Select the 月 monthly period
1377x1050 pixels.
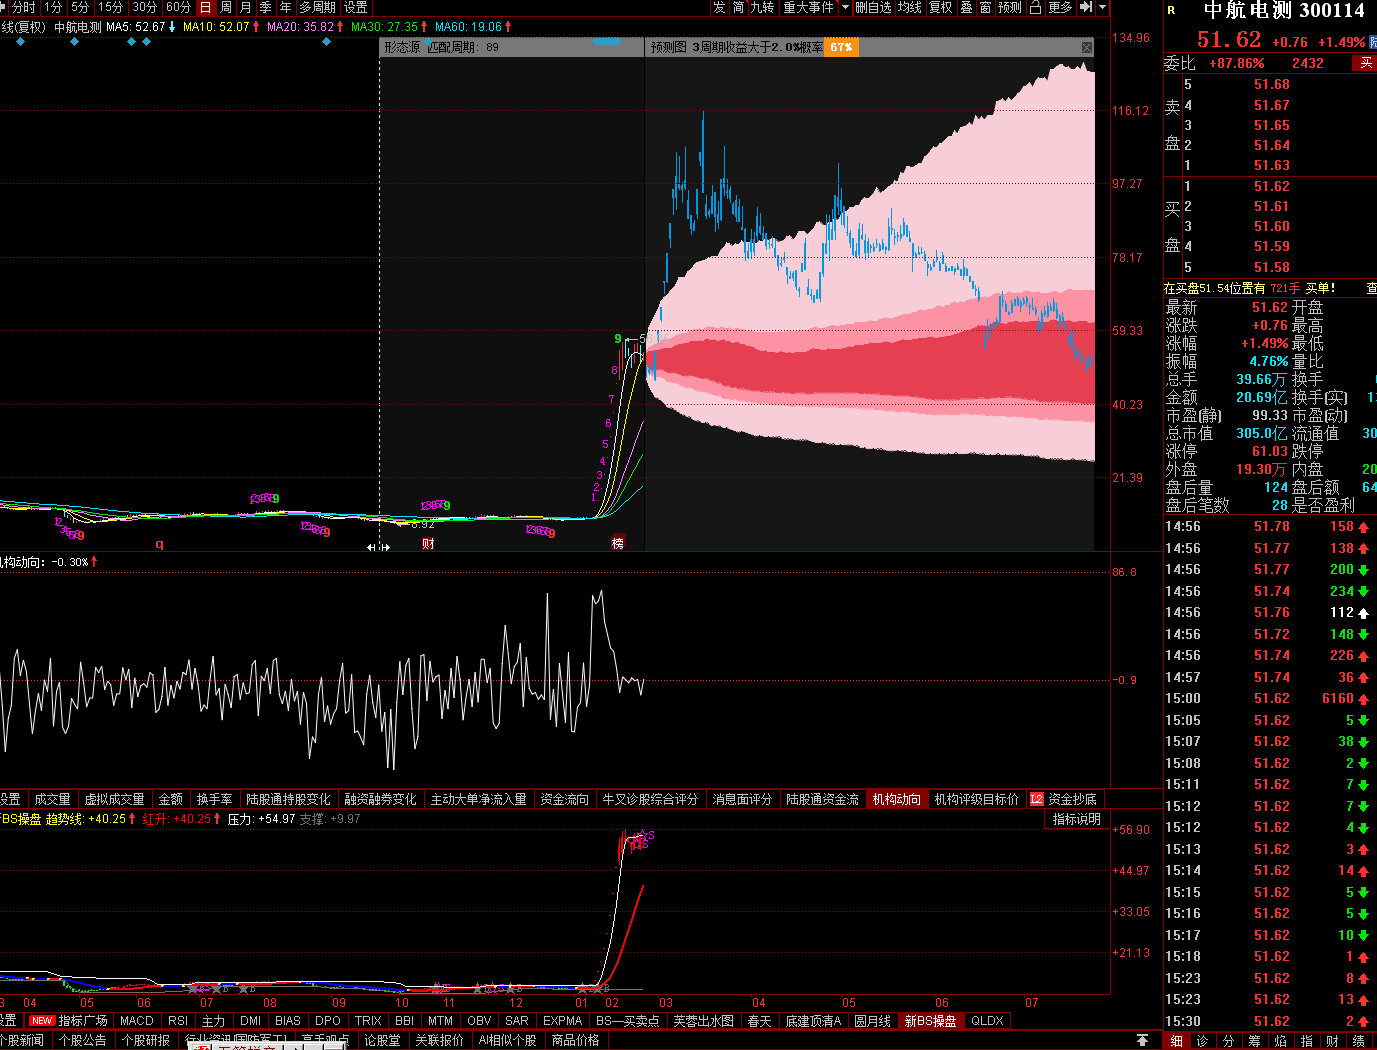[246, 7]
